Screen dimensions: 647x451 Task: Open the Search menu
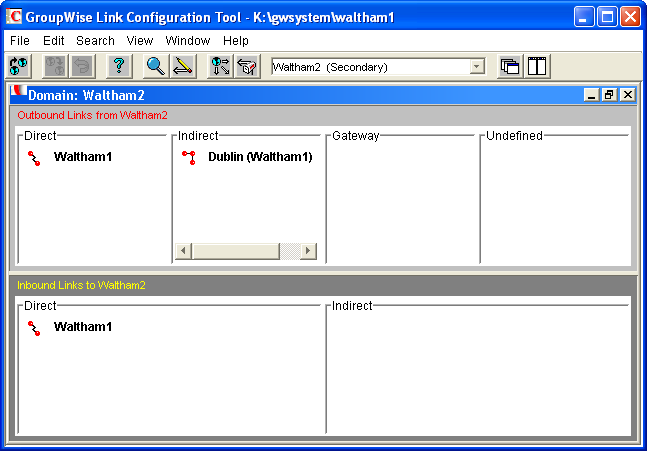click(x=95, y=40)
